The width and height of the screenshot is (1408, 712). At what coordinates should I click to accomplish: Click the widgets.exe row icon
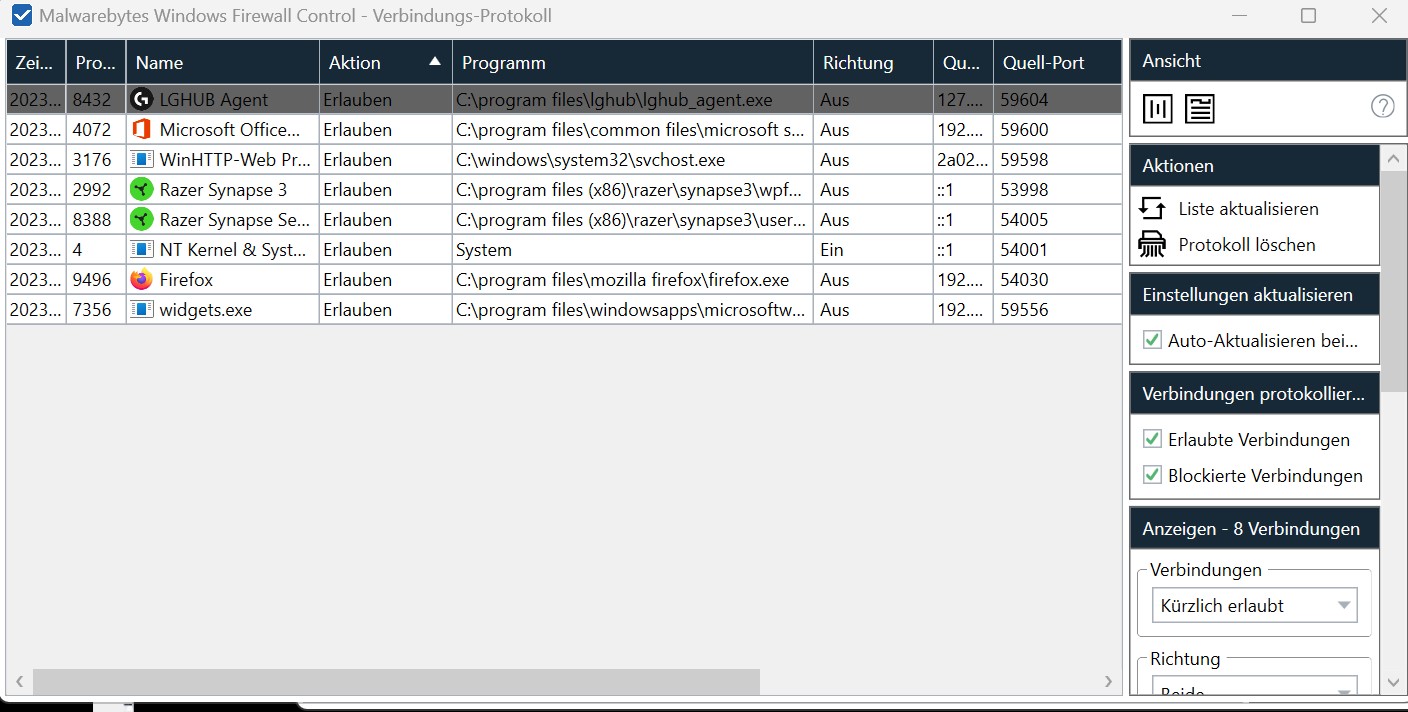point(141,310)
